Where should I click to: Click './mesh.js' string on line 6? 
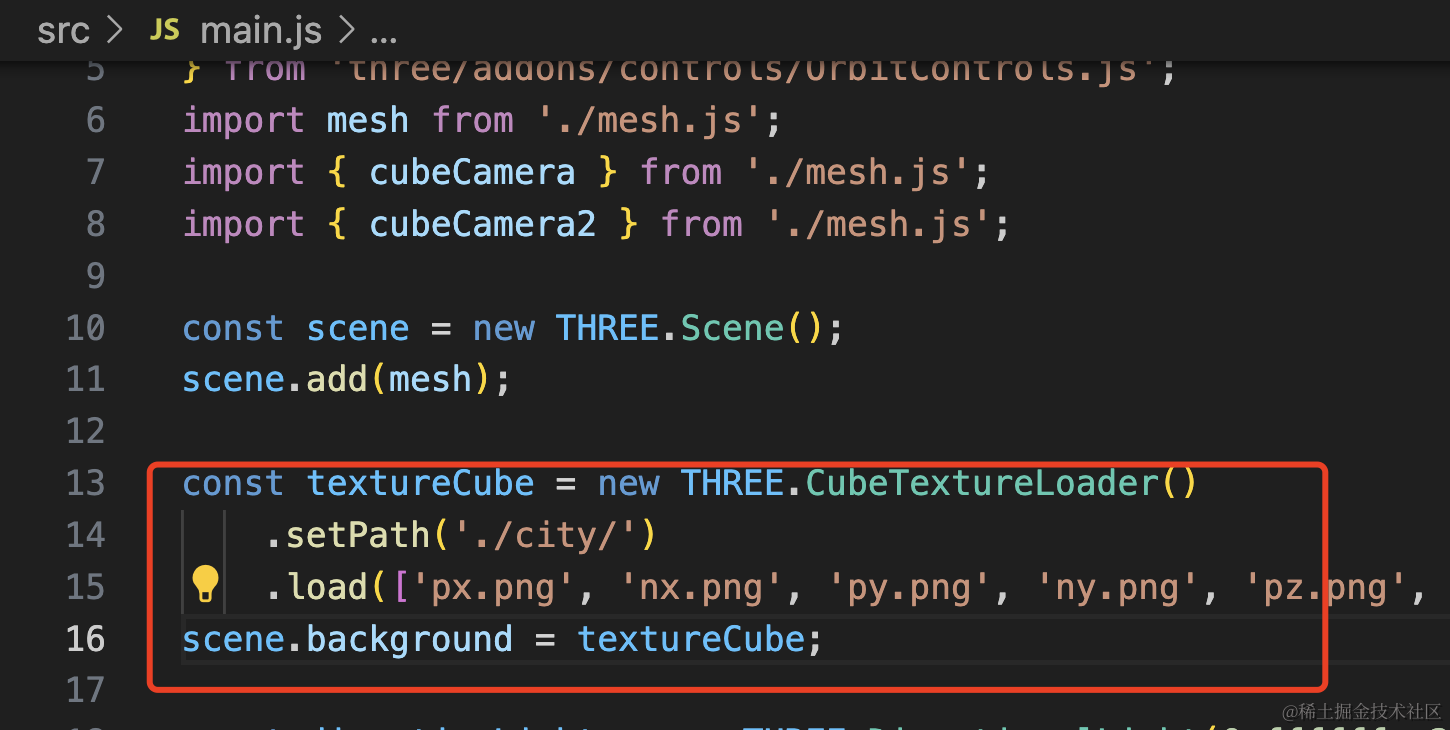[x=648, y=120]
